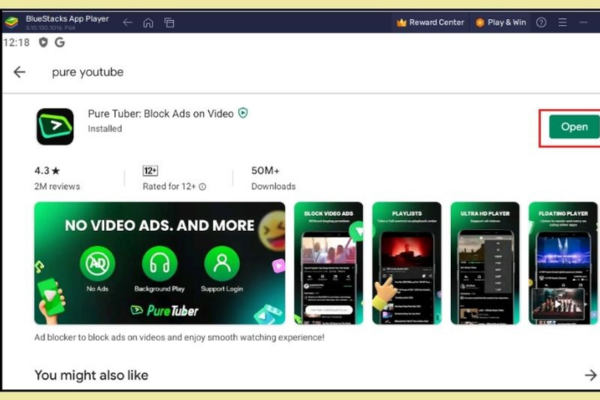Click the Google G icon in status bar
The height and width of the screenshot is (400, 600).
60,42
